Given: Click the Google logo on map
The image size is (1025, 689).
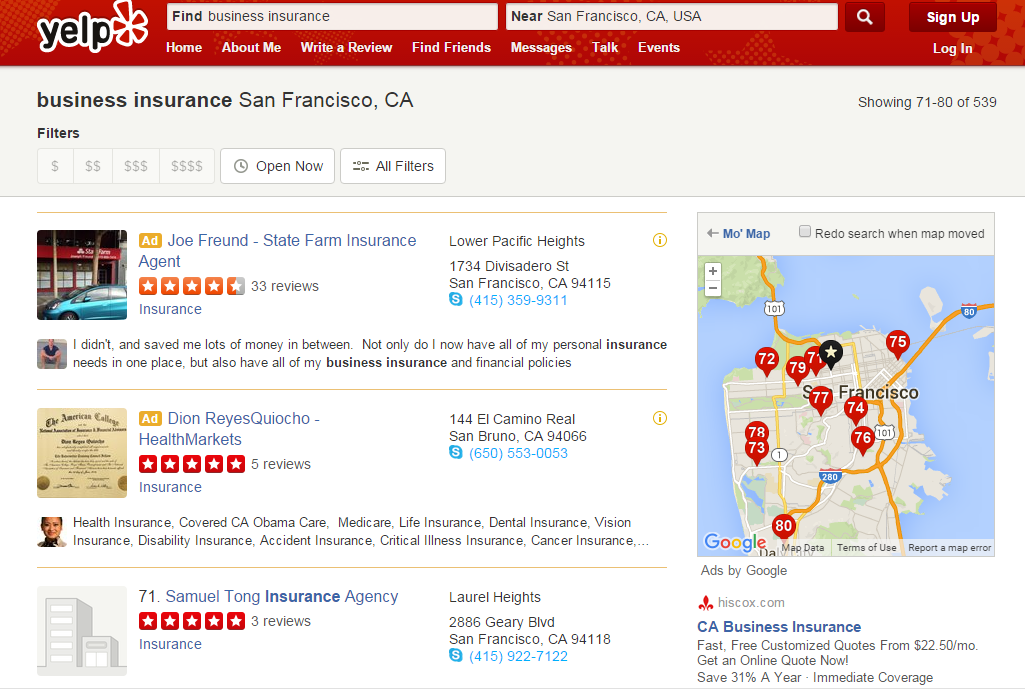Looking at the screenshot, I should [x=735, y=542].
